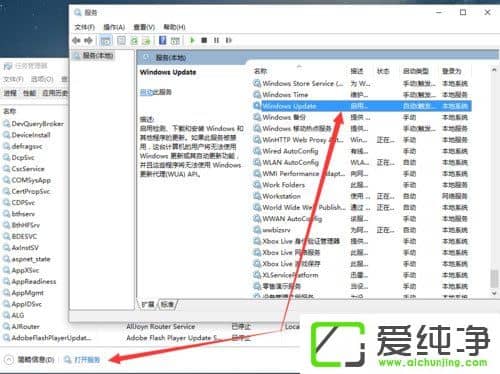Screen dimensions: 500x374
Task: Refresh the services list via toolbar icon
Action: 134,41
